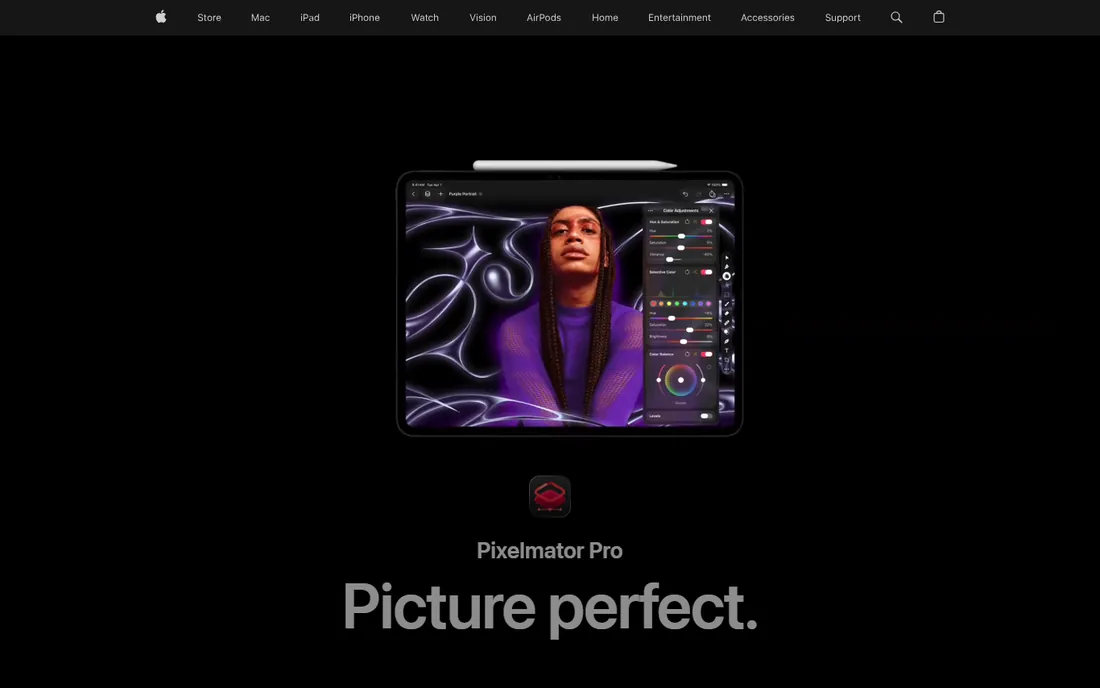Go to the Accessories link
The width and height of the screenshot is (1100, 688).
coord(767,18)
